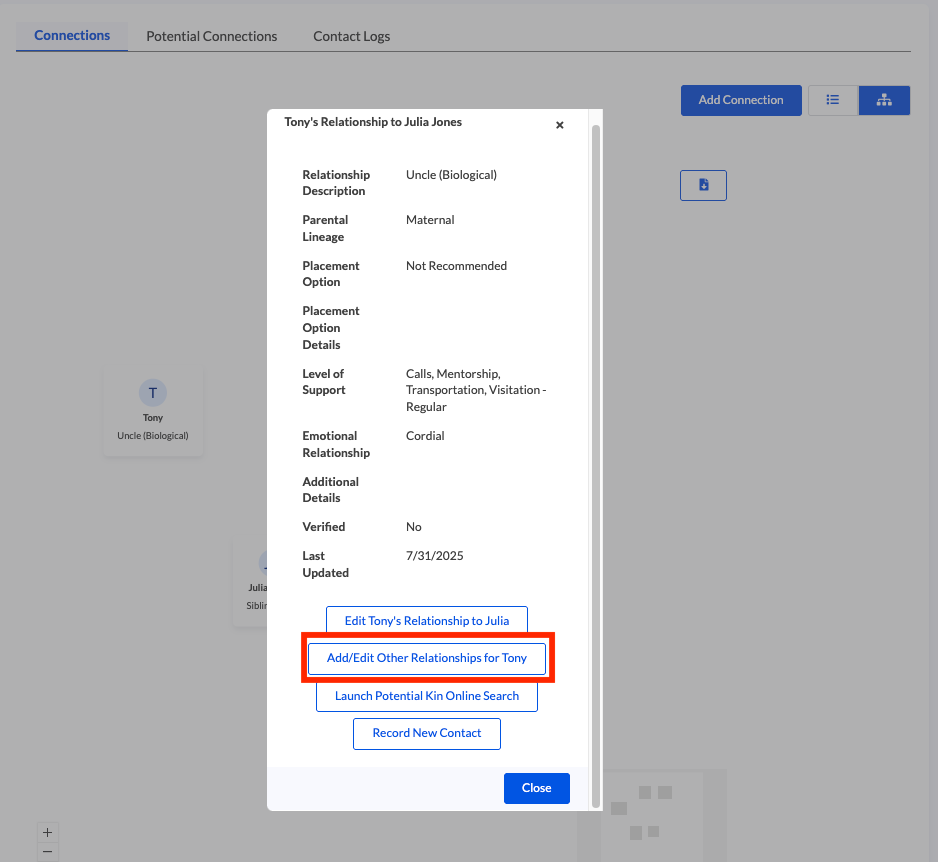Image resolution: width=938 pixels, height=862 pixels.
Task: Switch to list view icon
Action: tap(832, 100)
